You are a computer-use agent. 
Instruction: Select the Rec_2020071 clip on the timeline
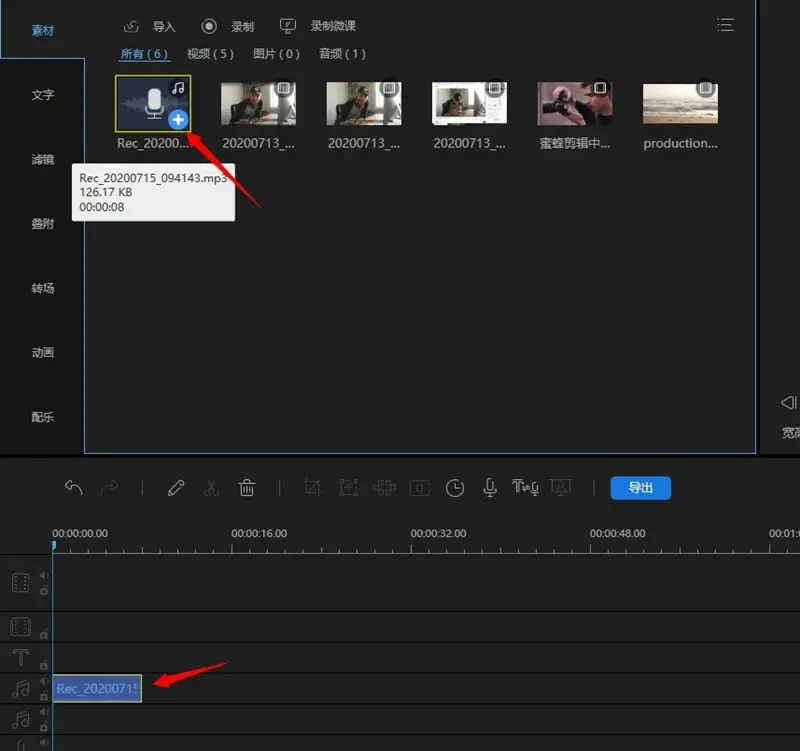[97, 688]
